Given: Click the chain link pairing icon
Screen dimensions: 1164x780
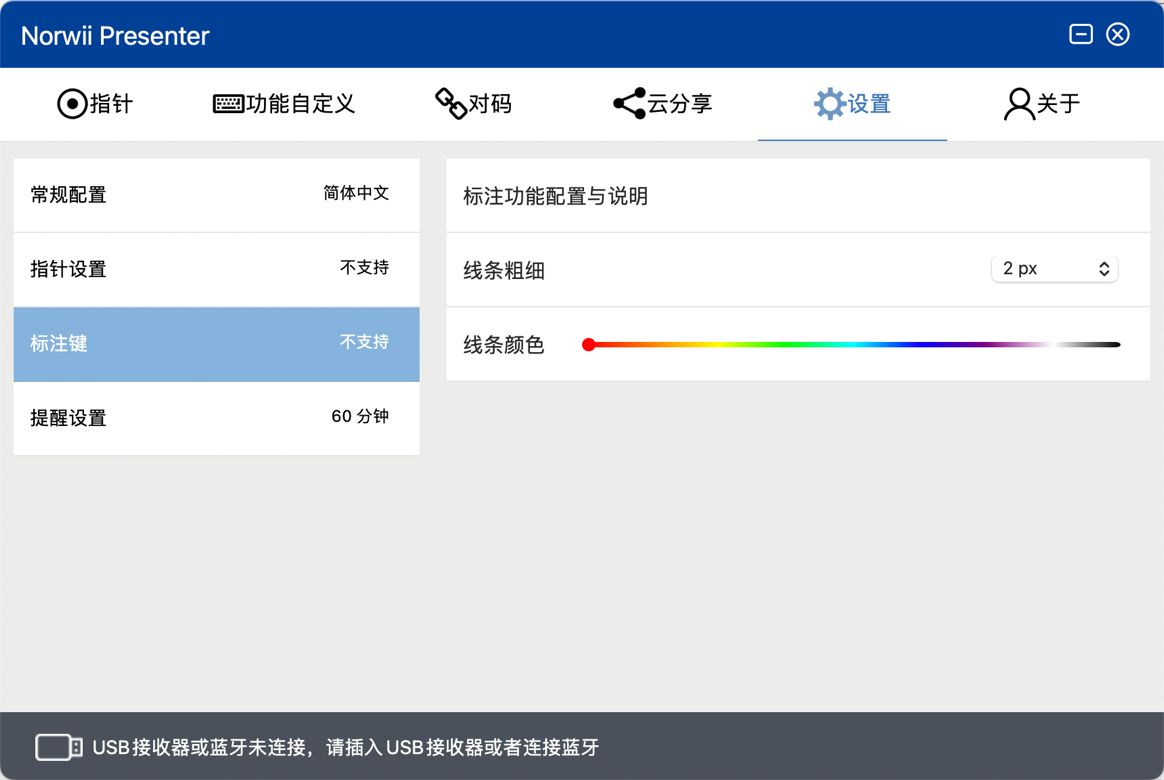Looking at the screenshot, I should (x=451, y=104).
